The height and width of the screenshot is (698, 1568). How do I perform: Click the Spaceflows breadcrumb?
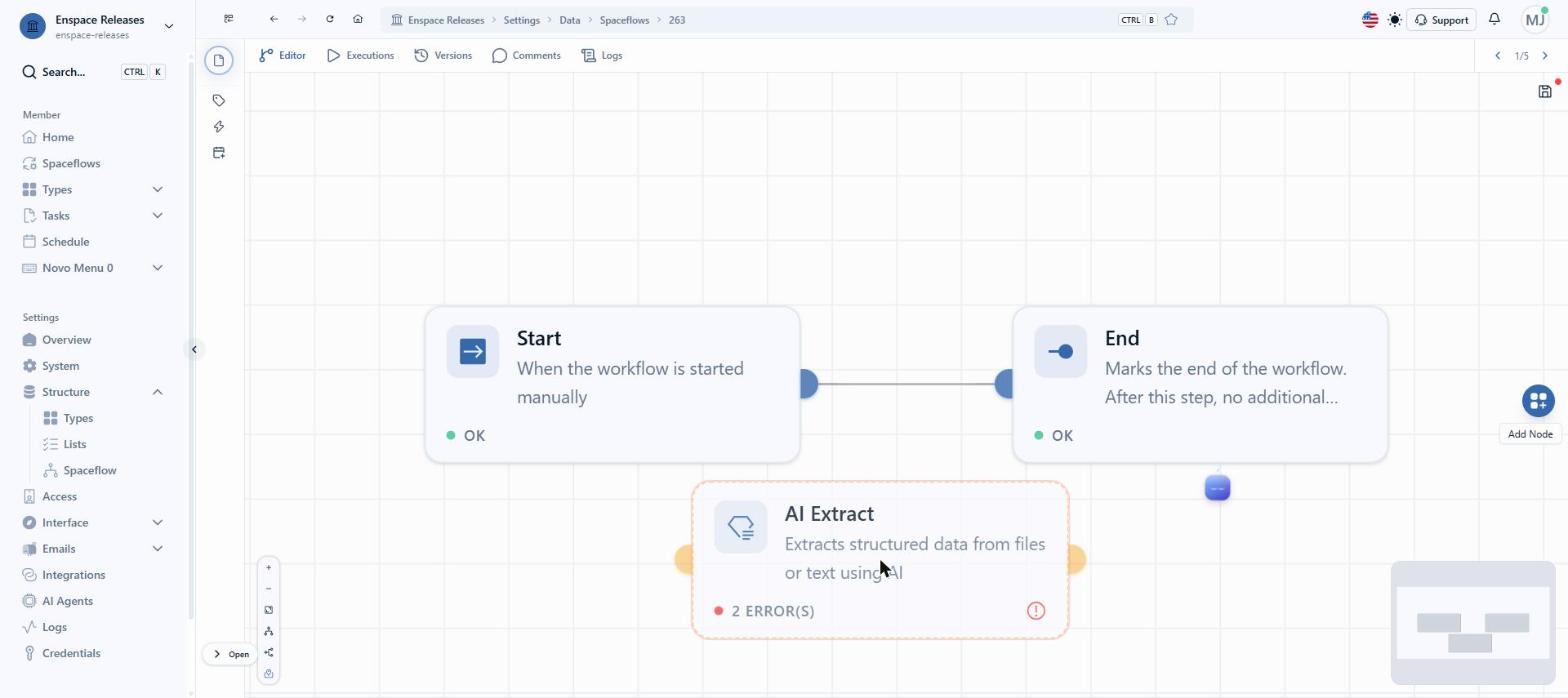point(624,20)
